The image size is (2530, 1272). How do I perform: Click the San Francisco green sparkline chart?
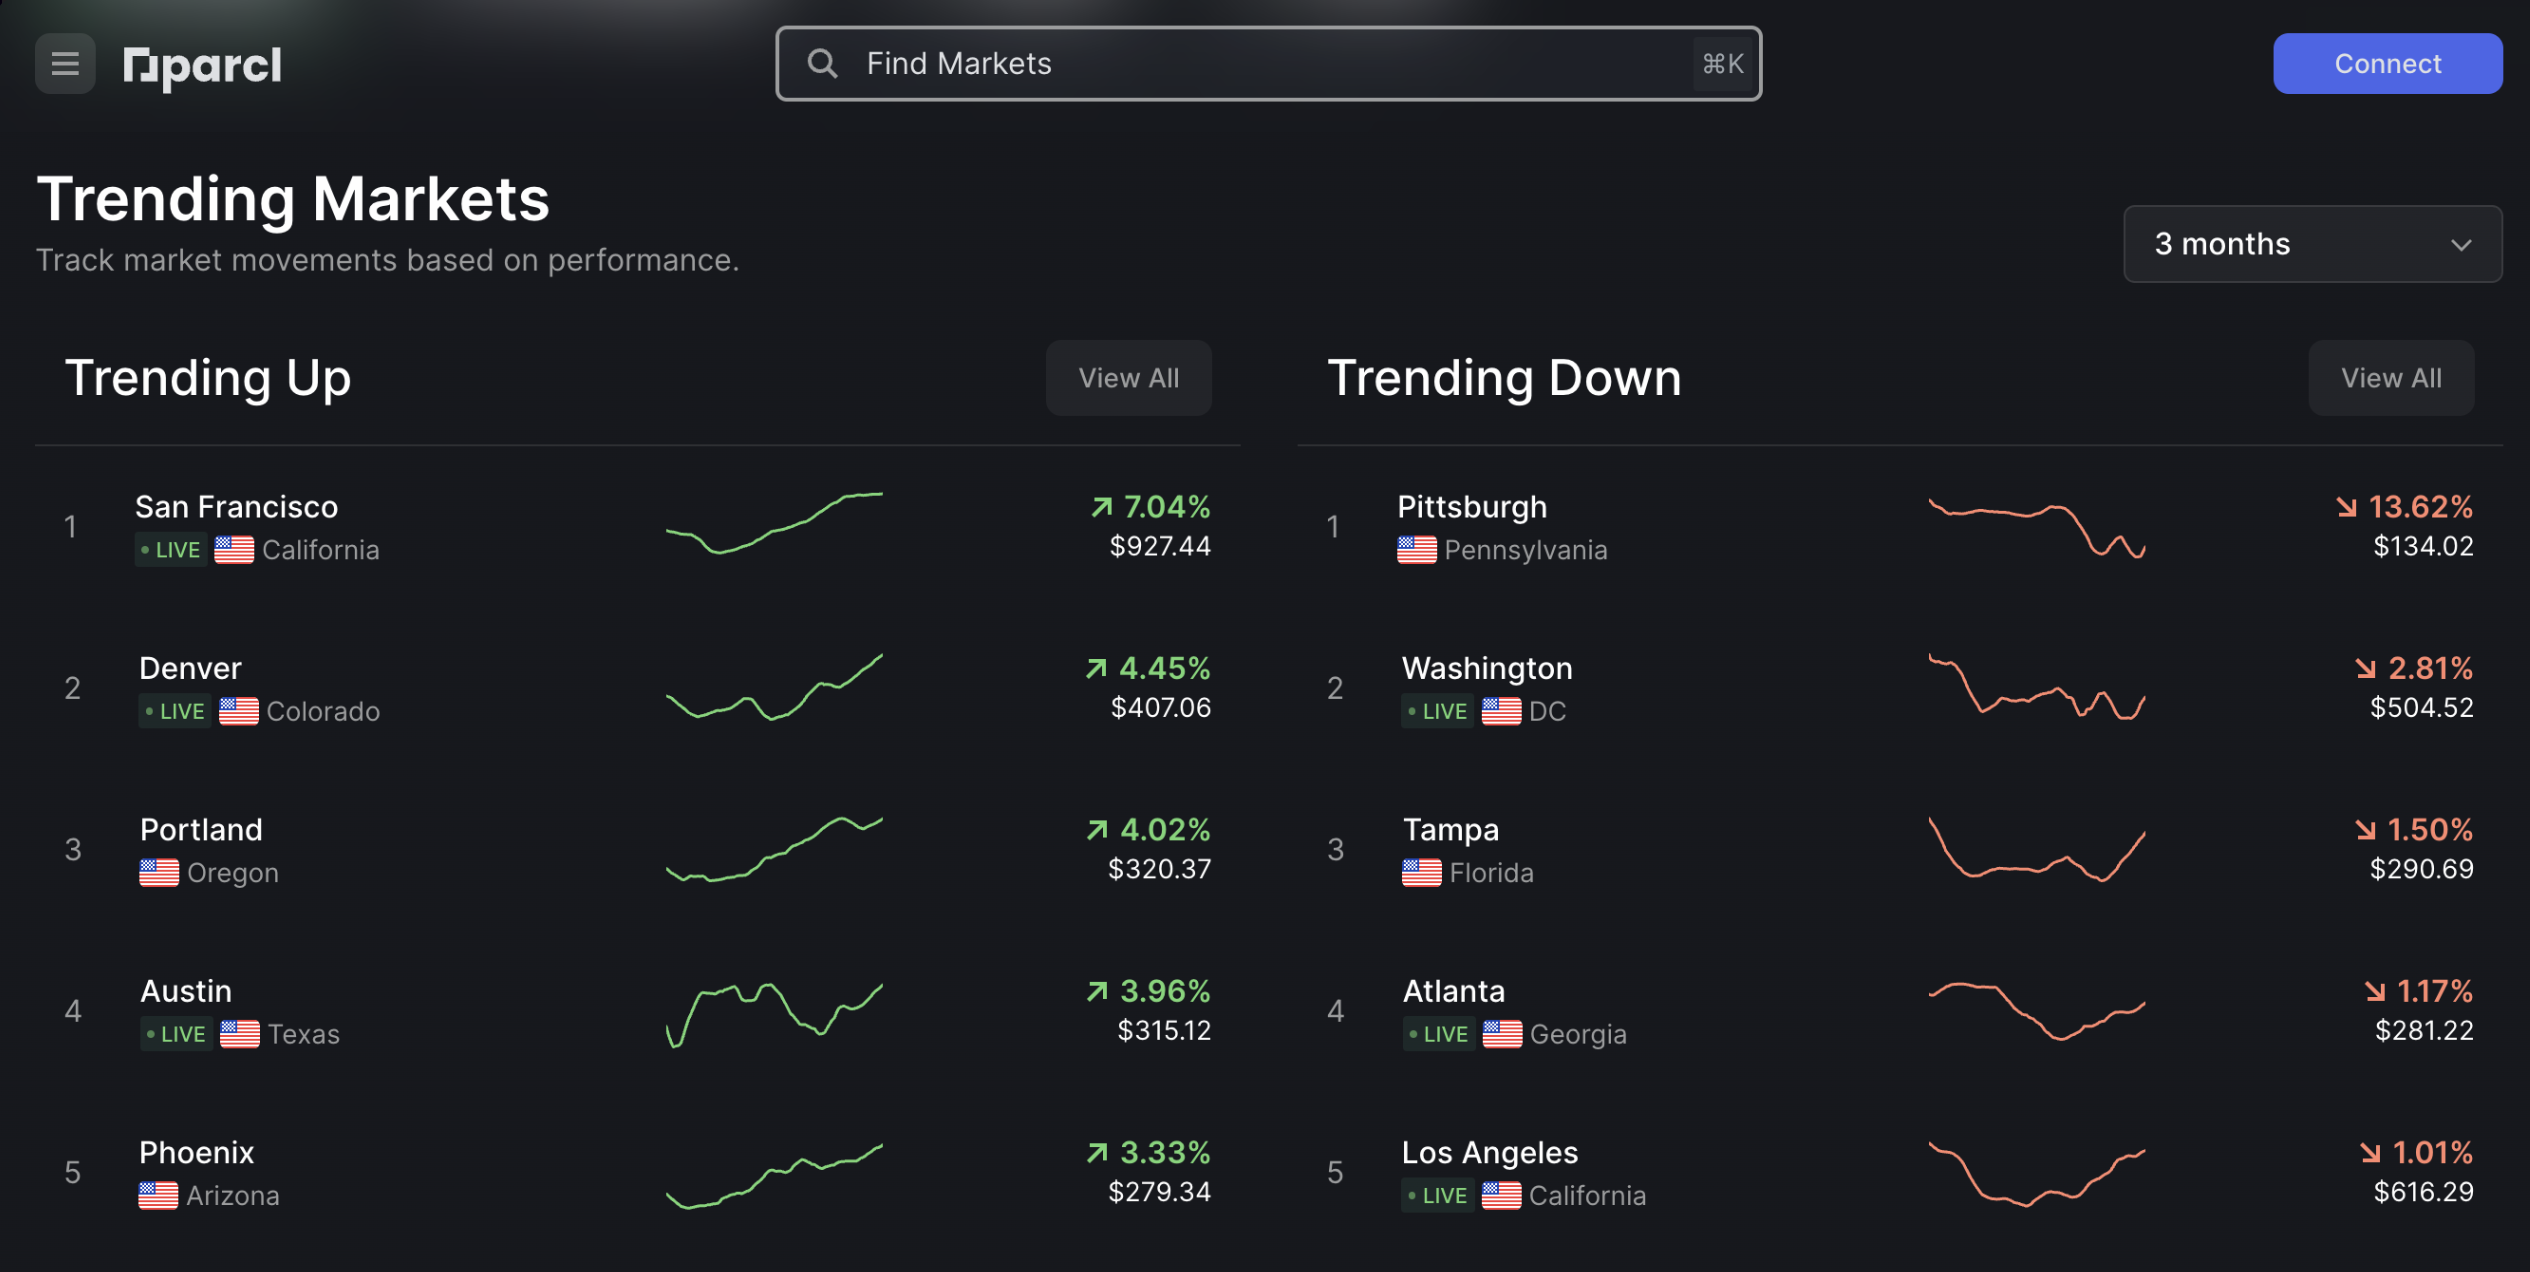coord(774,523)
